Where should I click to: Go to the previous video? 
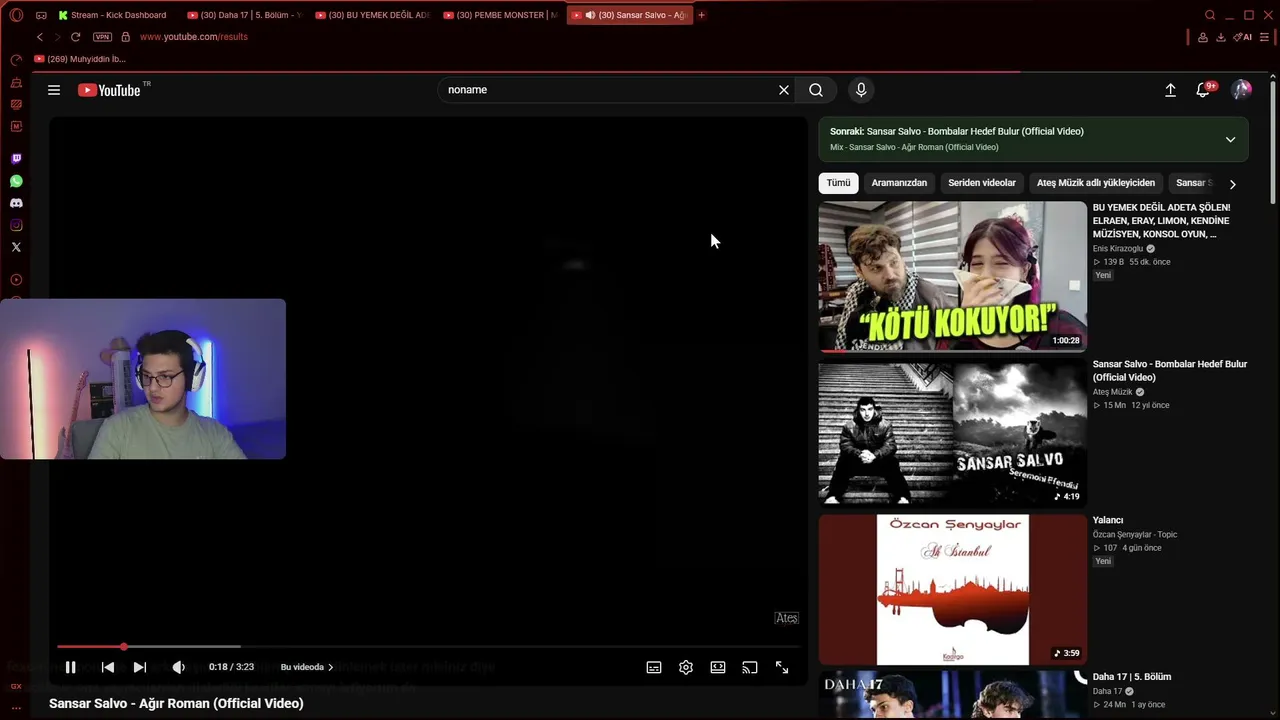(x=108, y=667)
